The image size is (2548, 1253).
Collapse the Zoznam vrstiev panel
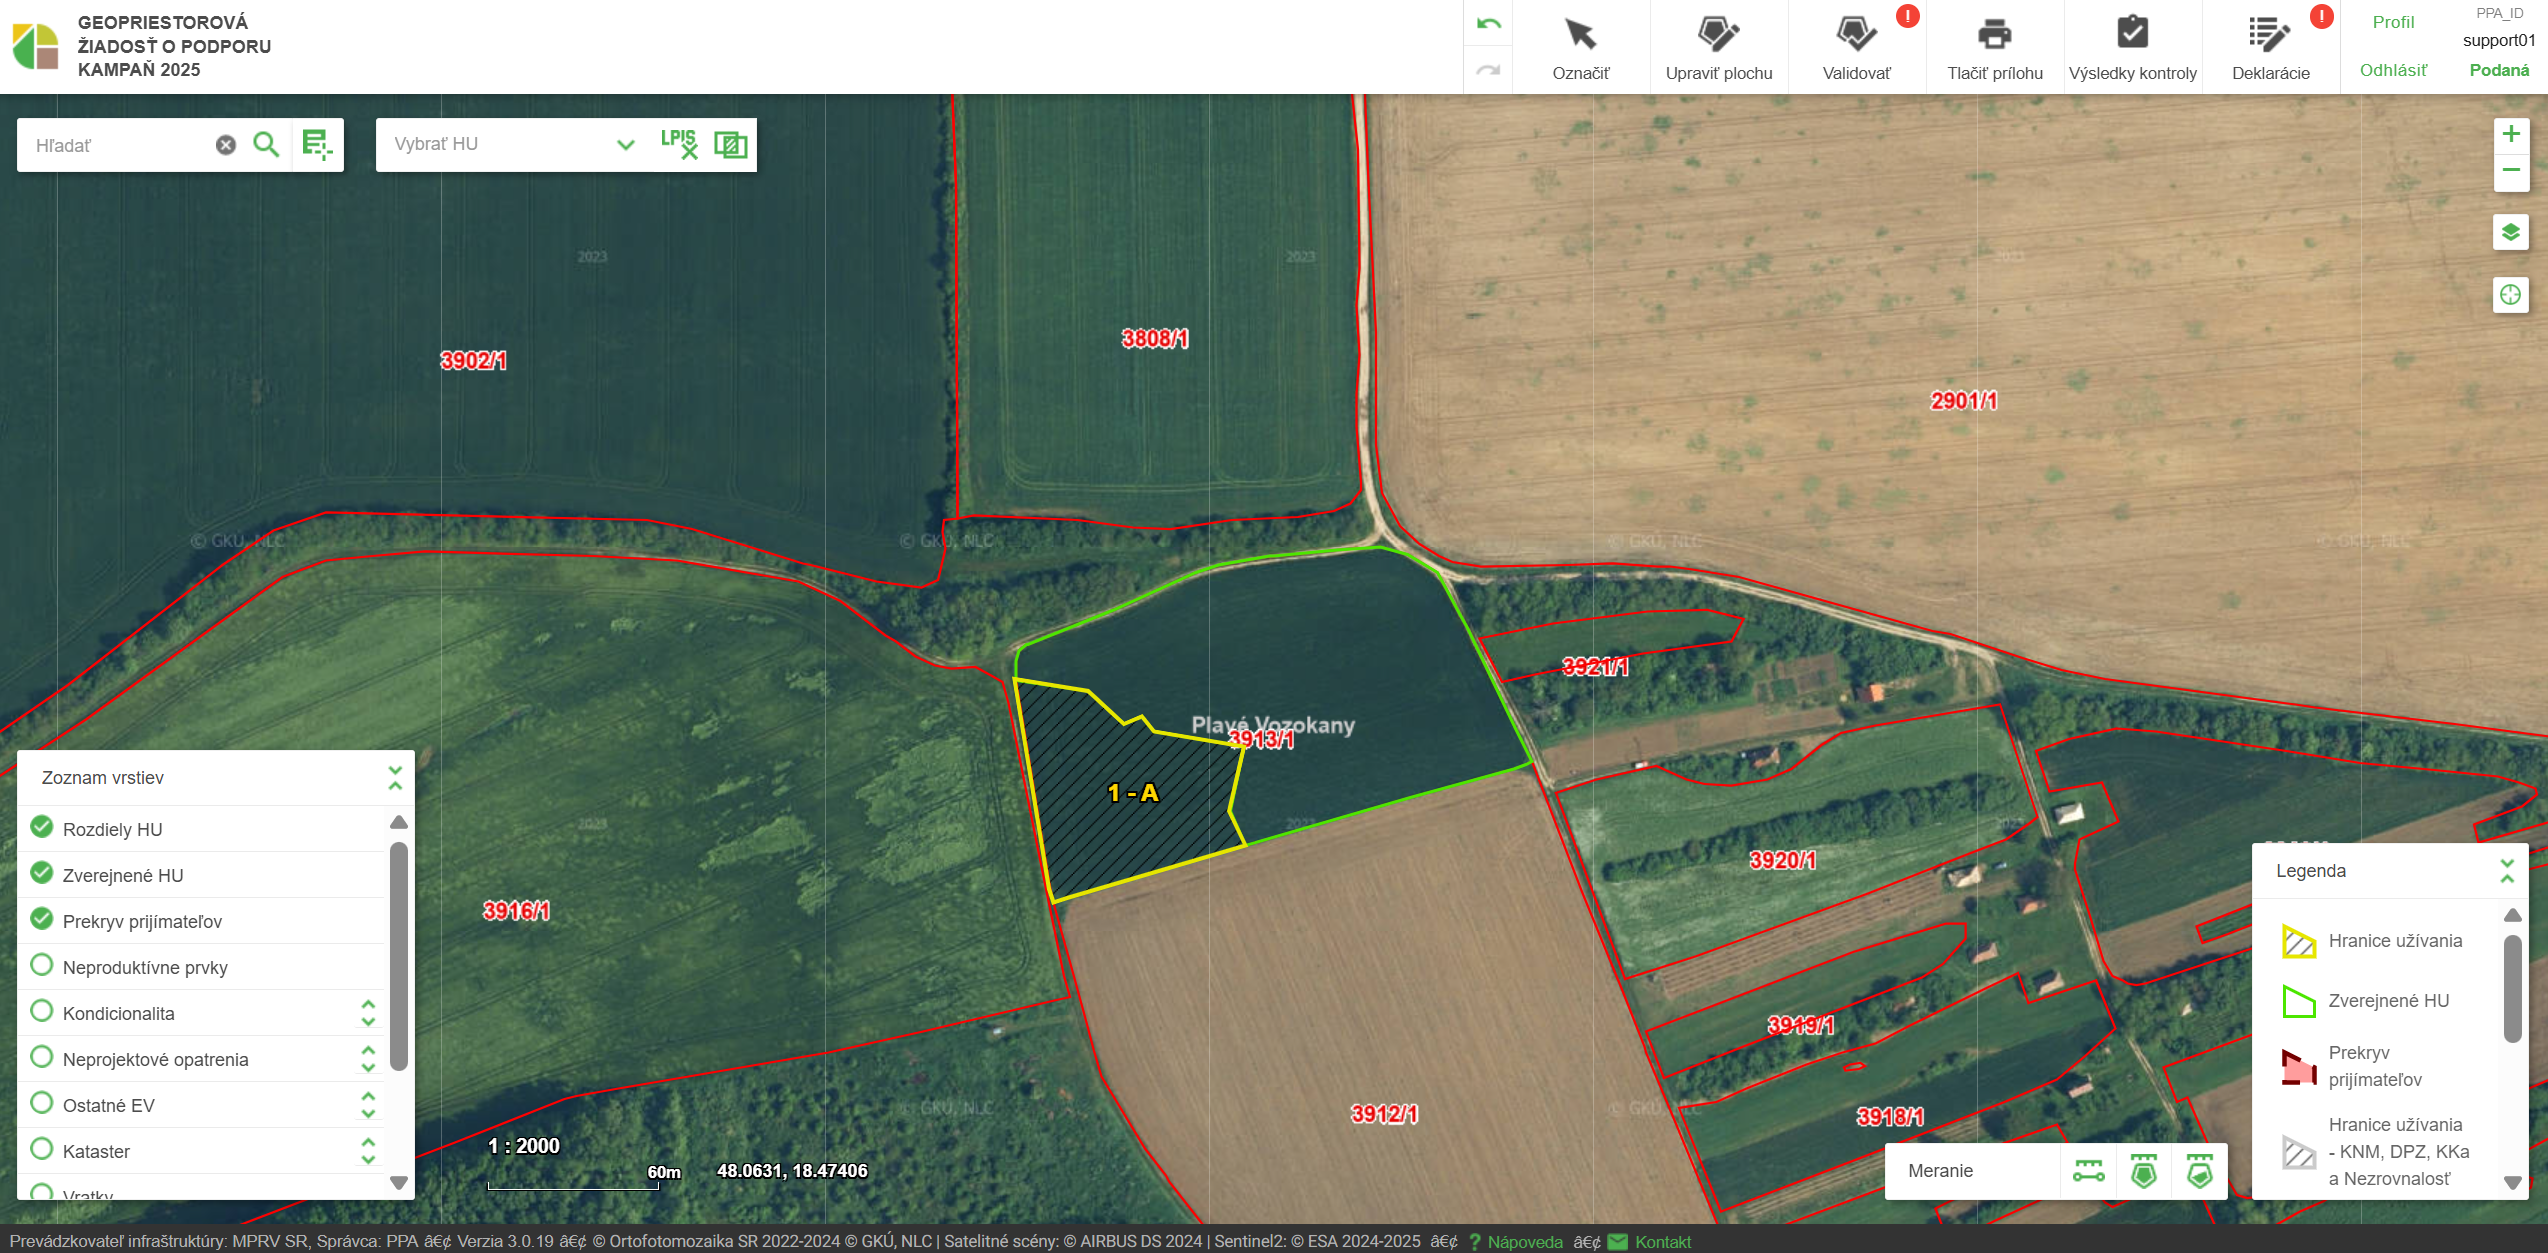[x=395, y=778]
